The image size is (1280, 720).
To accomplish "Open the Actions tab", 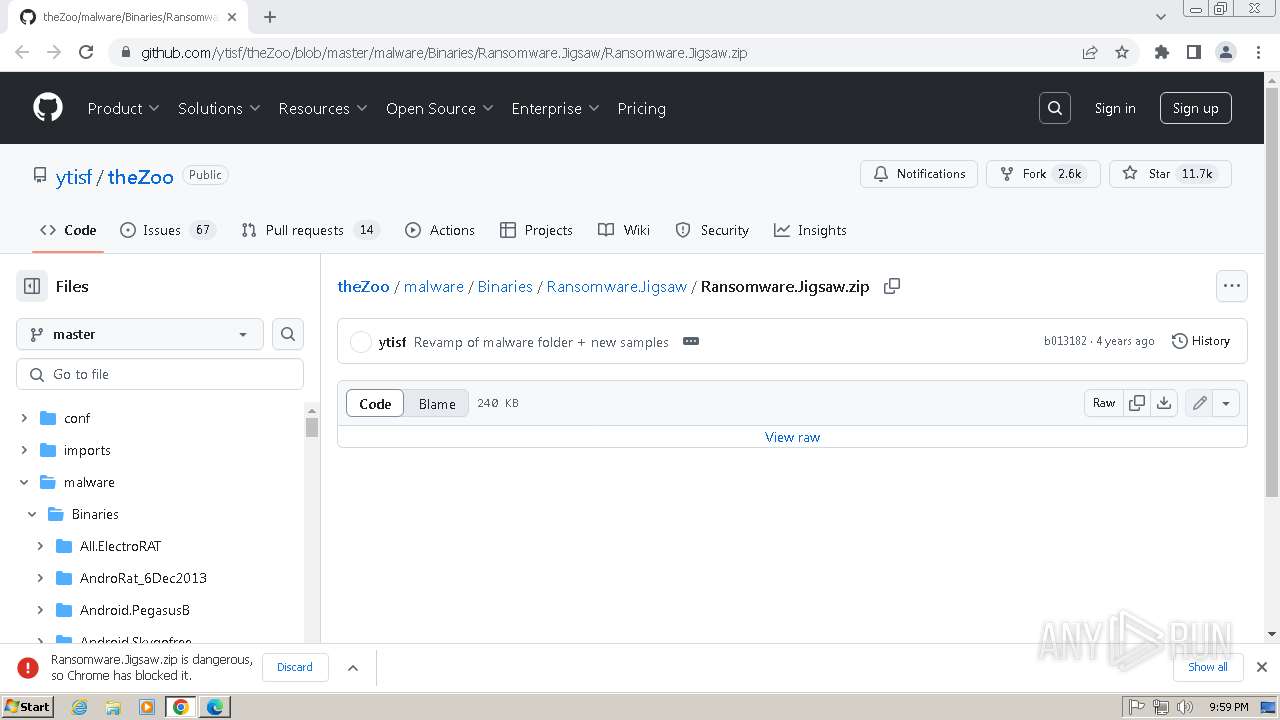I will (440, 230).
